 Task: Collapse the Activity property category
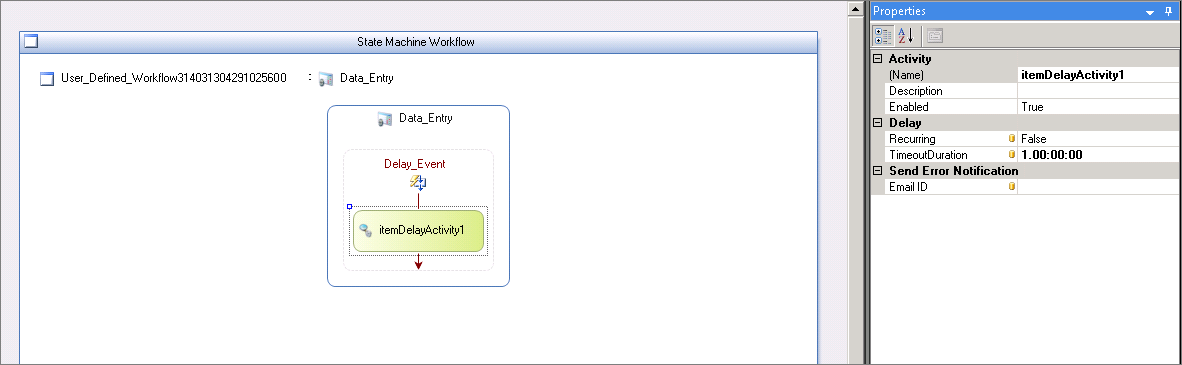(x=877, y=59)
